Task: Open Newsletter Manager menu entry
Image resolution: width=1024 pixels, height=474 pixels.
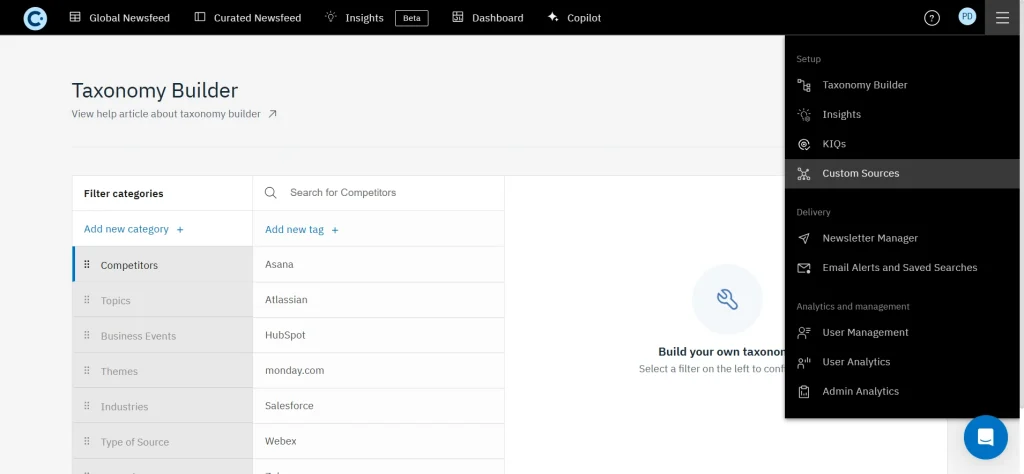Action: pos(869,239)
